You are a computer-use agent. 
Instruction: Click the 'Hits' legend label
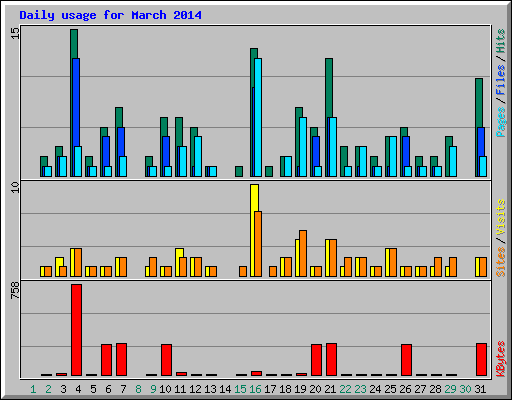(x=501, y=41)
